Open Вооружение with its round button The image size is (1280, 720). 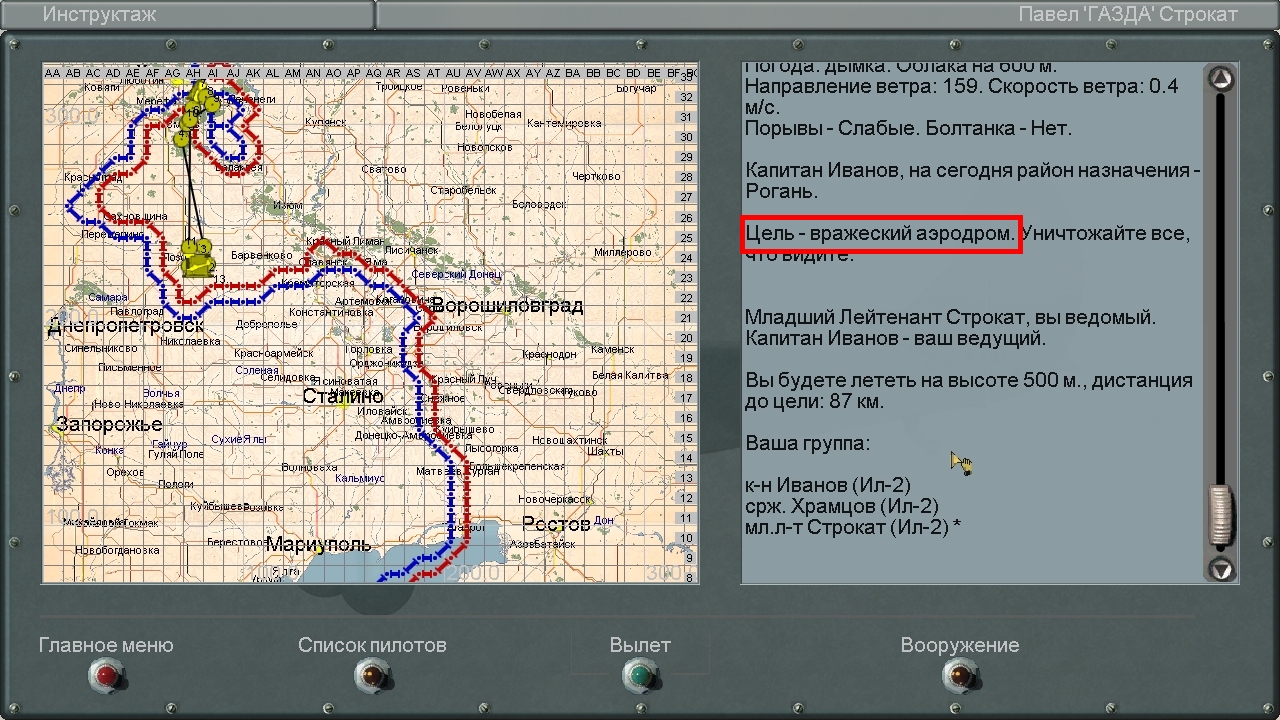959,677
